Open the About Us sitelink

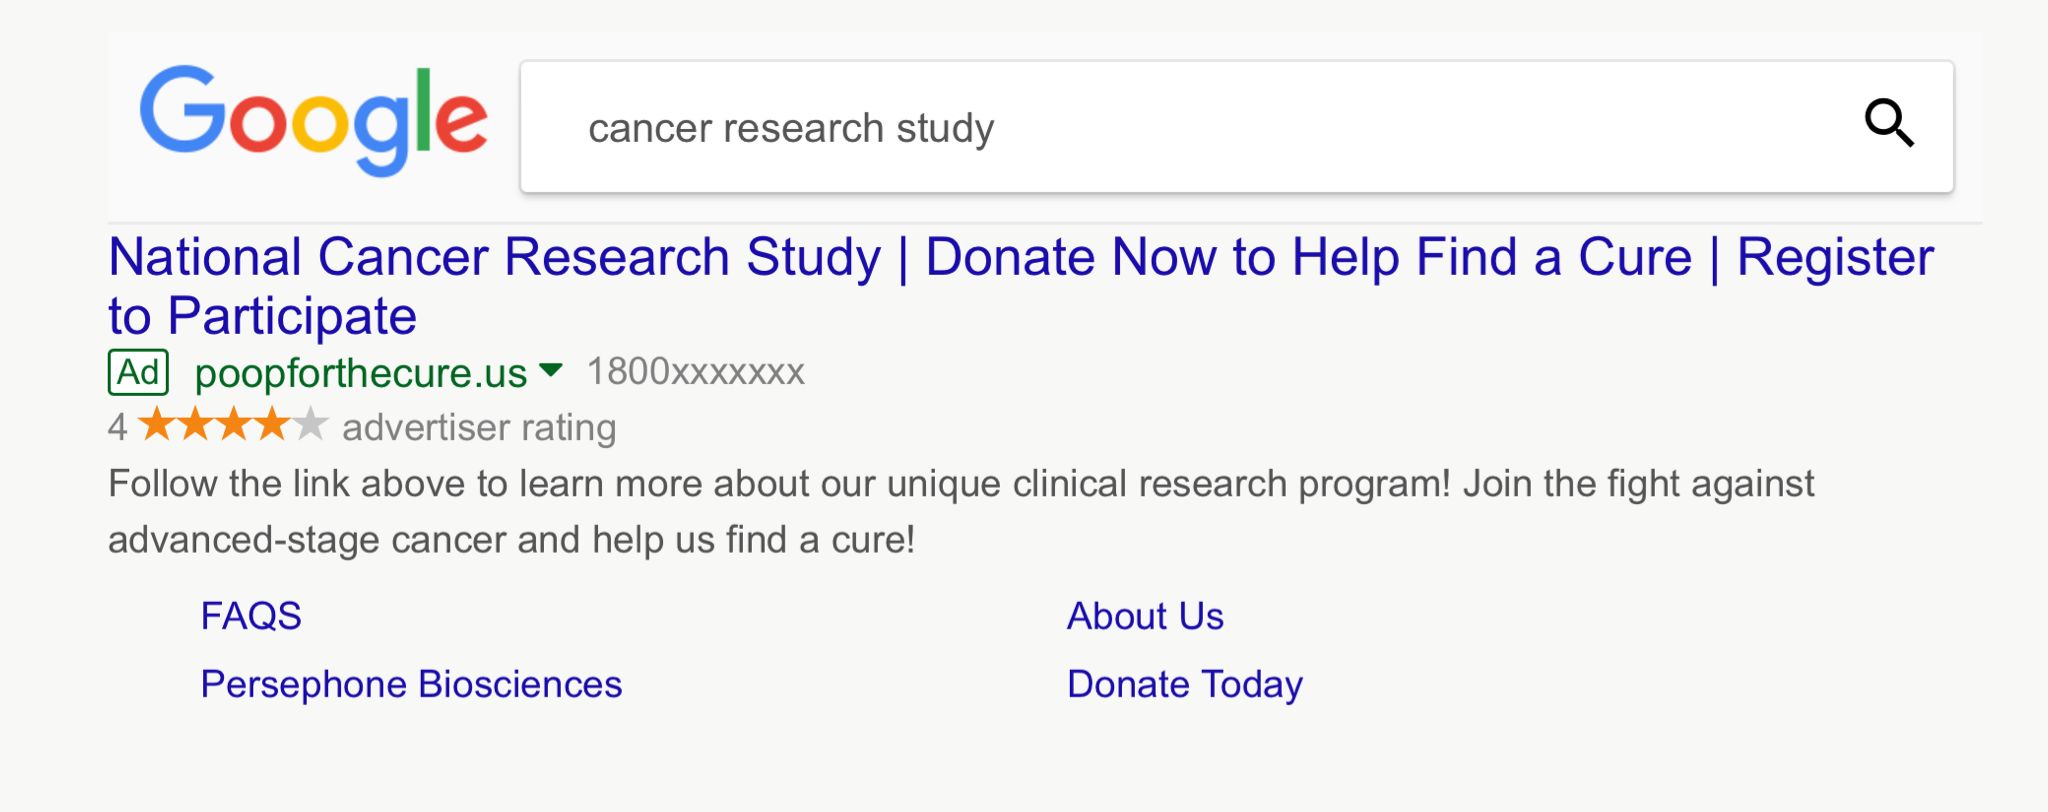click(x=1145, y=616)
